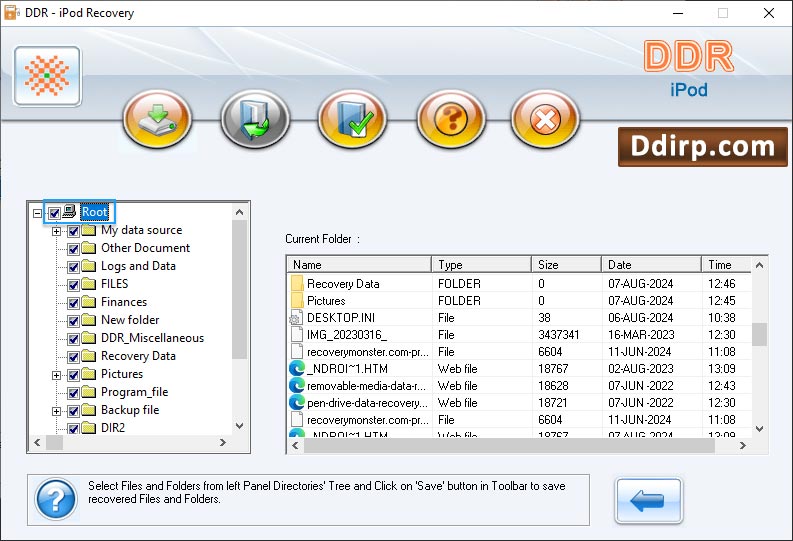Select the Pictures folder label in tree
The height and width of the screenshot is (541, 793).
click(x=122, y=374)
